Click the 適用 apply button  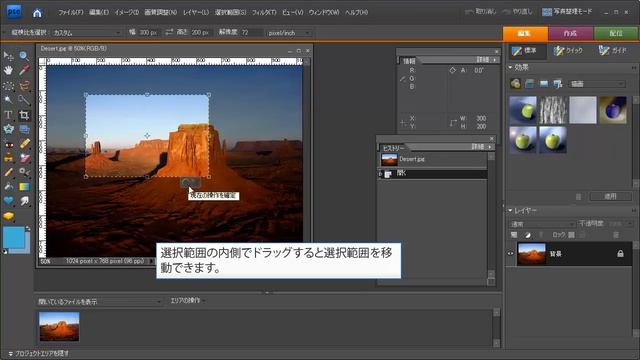tap(610, 196)
